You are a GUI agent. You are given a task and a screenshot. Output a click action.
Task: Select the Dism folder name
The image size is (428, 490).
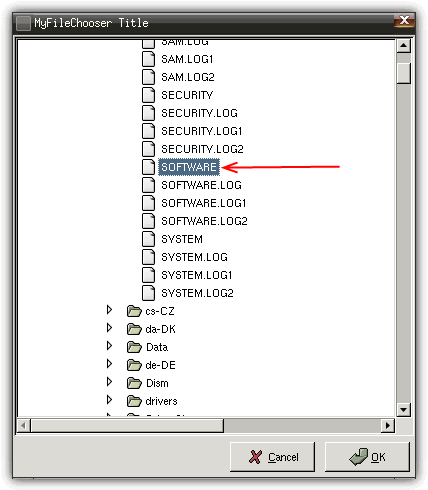pos(157,383)
